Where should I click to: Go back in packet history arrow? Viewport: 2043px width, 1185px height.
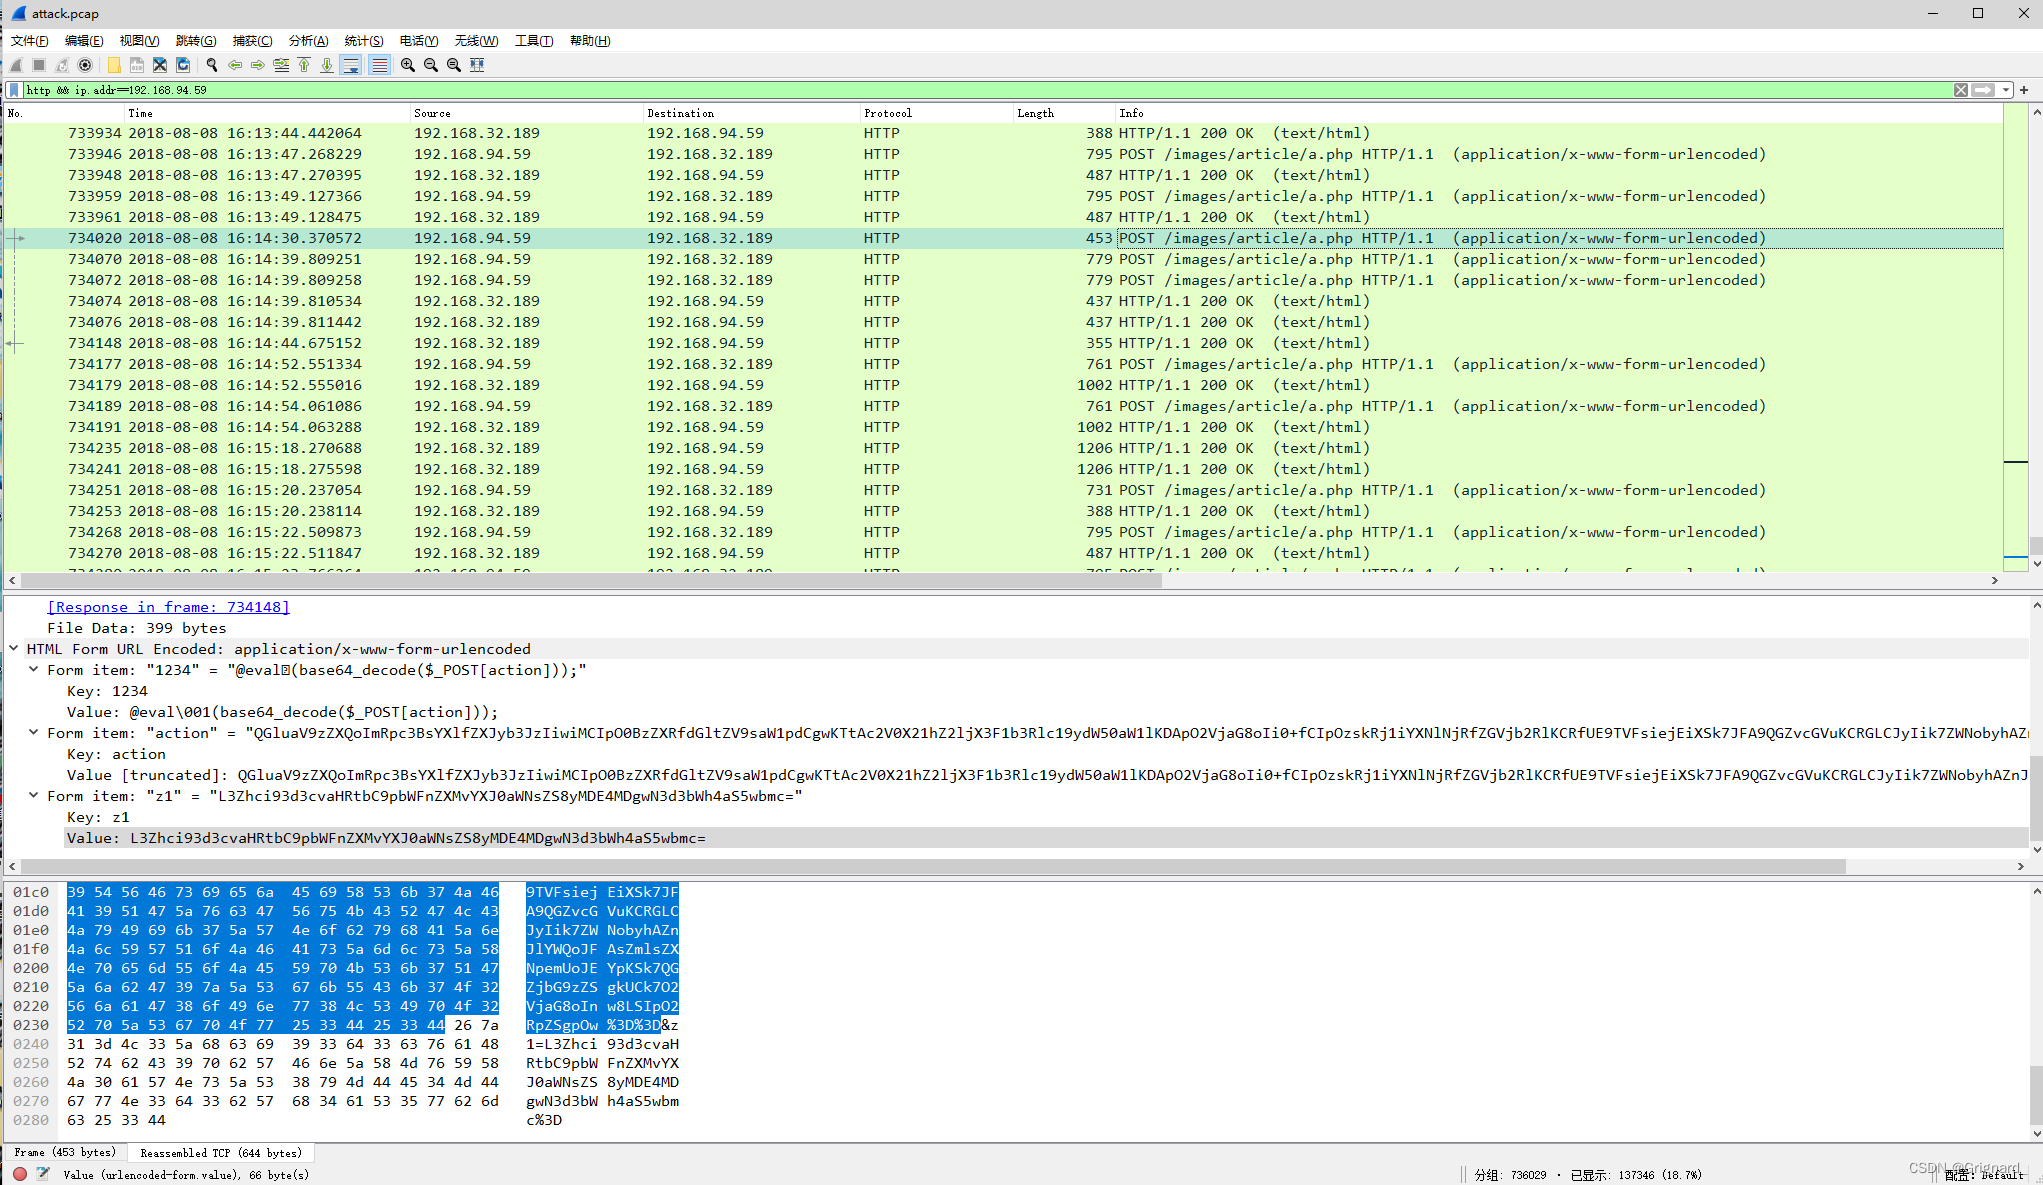coord(235,65)
